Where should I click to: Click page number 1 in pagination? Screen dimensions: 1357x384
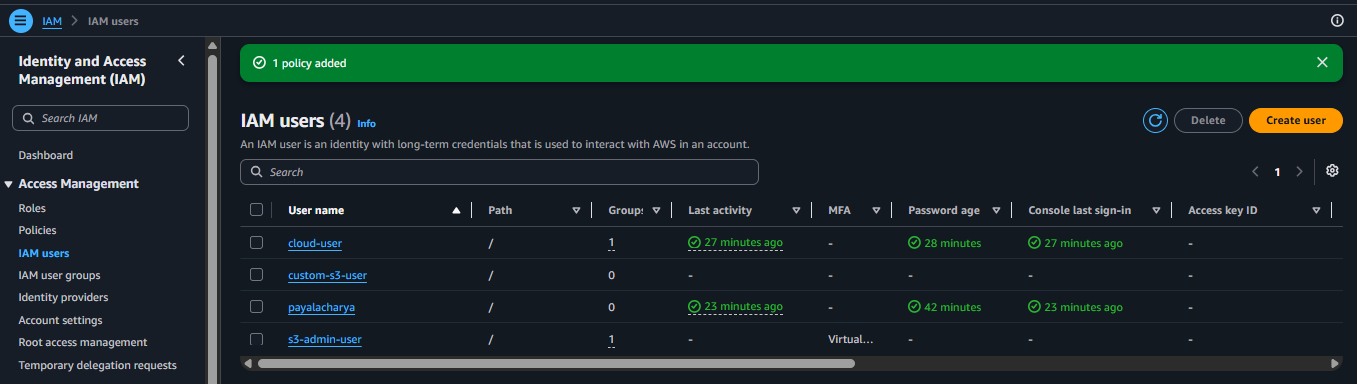pyautogui.click(x=1277, y=172)
